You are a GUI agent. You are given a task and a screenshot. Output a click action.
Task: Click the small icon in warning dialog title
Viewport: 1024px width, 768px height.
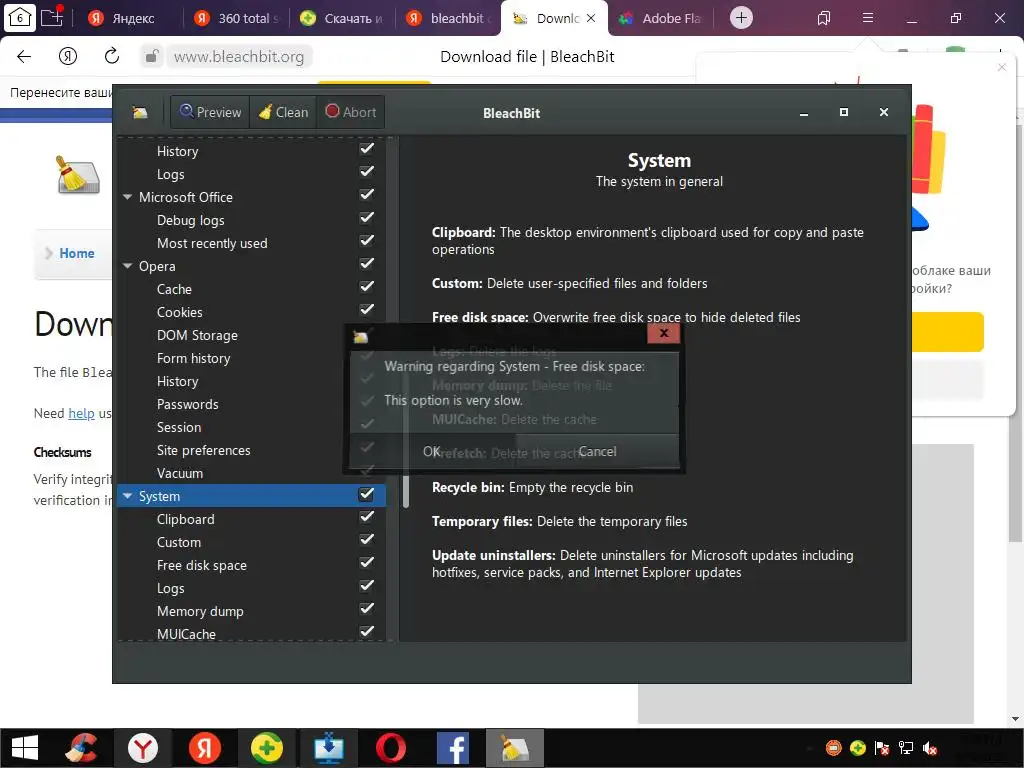(x=360, y=337)
